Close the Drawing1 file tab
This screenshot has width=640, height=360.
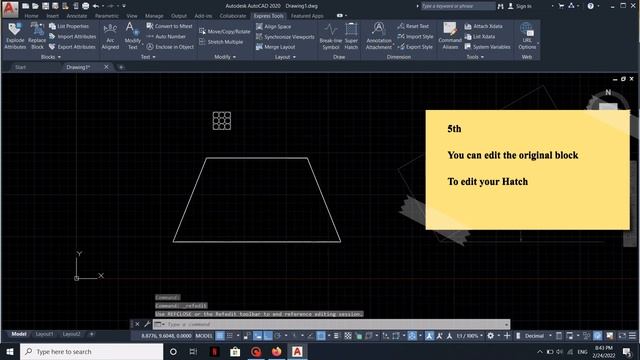106,67
